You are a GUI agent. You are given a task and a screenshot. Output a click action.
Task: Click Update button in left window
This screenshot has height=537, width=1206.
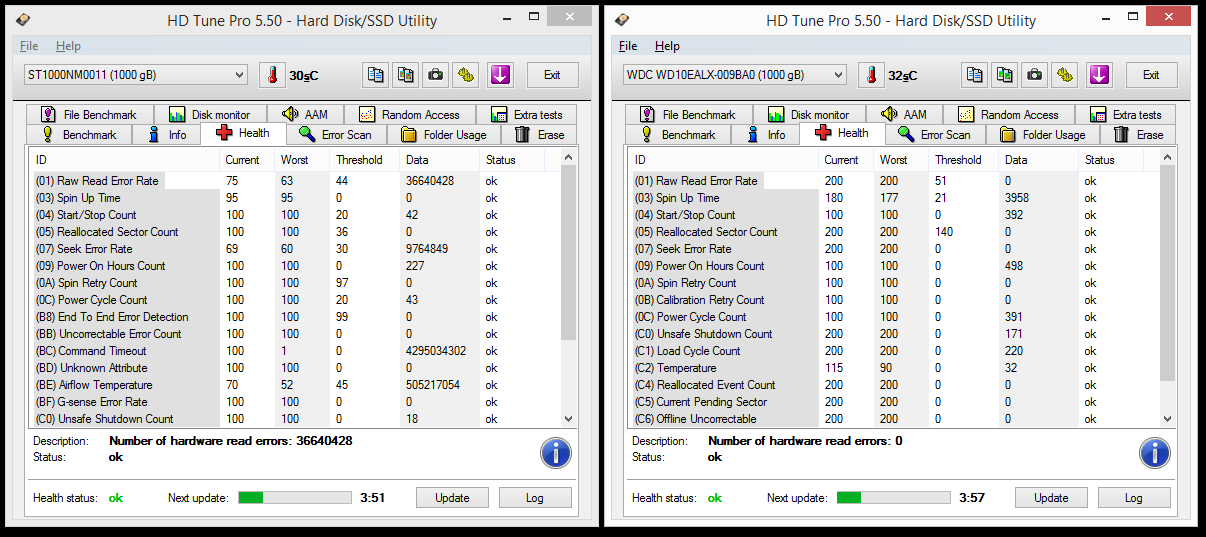(x=452, y=498)
